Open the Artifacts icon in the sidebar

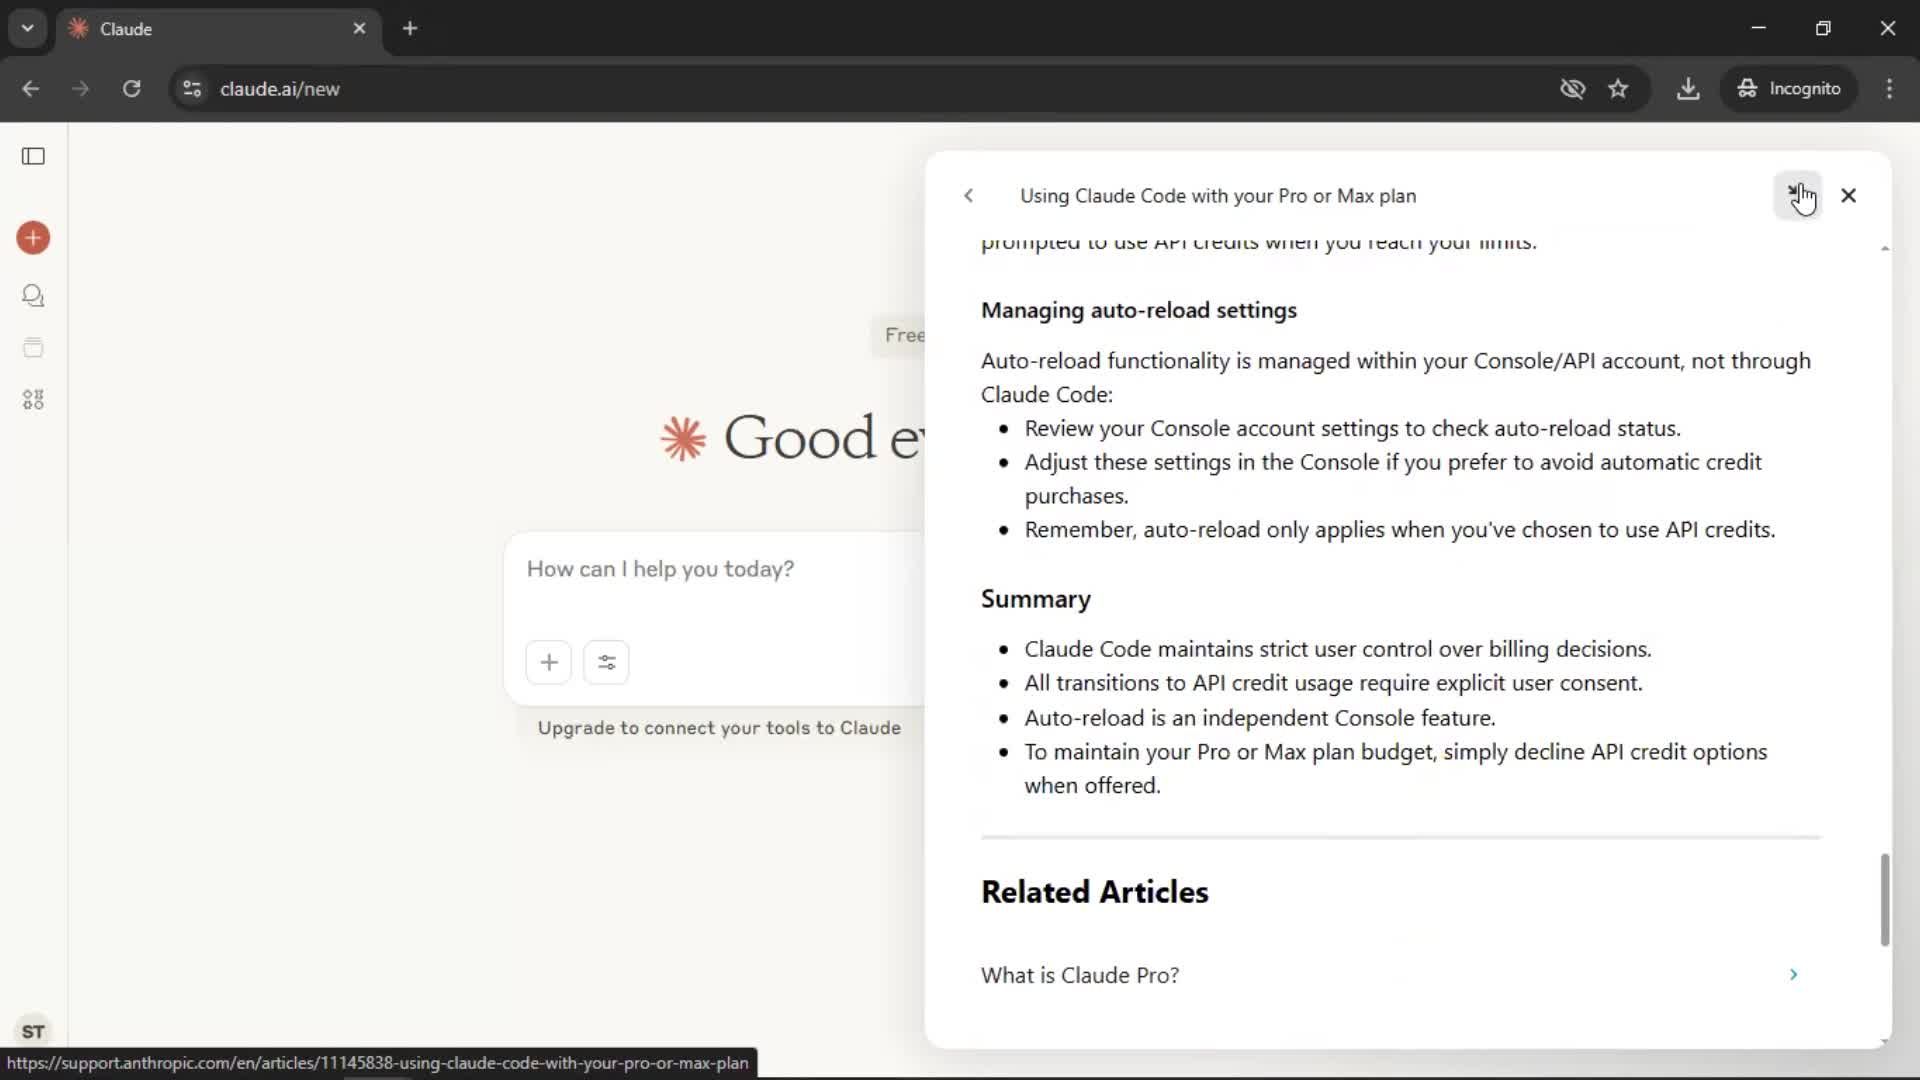[33, 400]
